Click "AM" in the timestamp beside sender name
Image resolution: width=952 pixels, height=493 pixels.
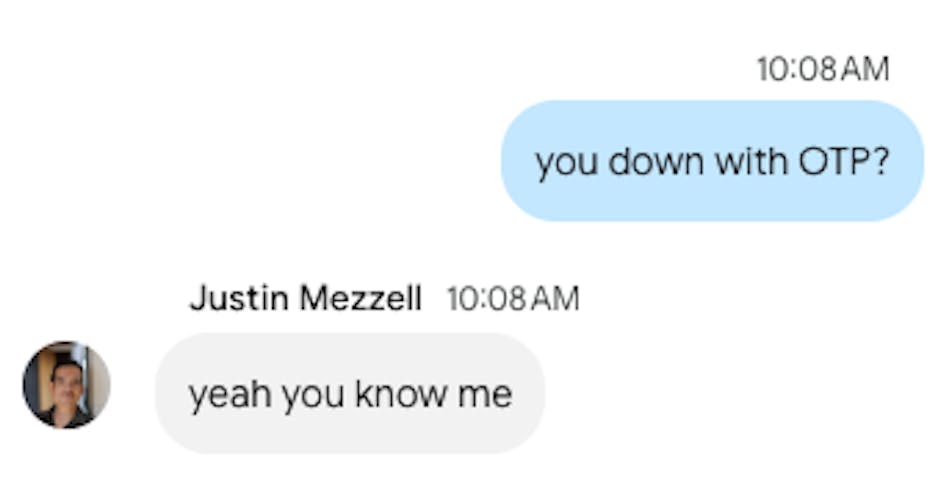tap(554, 298)
